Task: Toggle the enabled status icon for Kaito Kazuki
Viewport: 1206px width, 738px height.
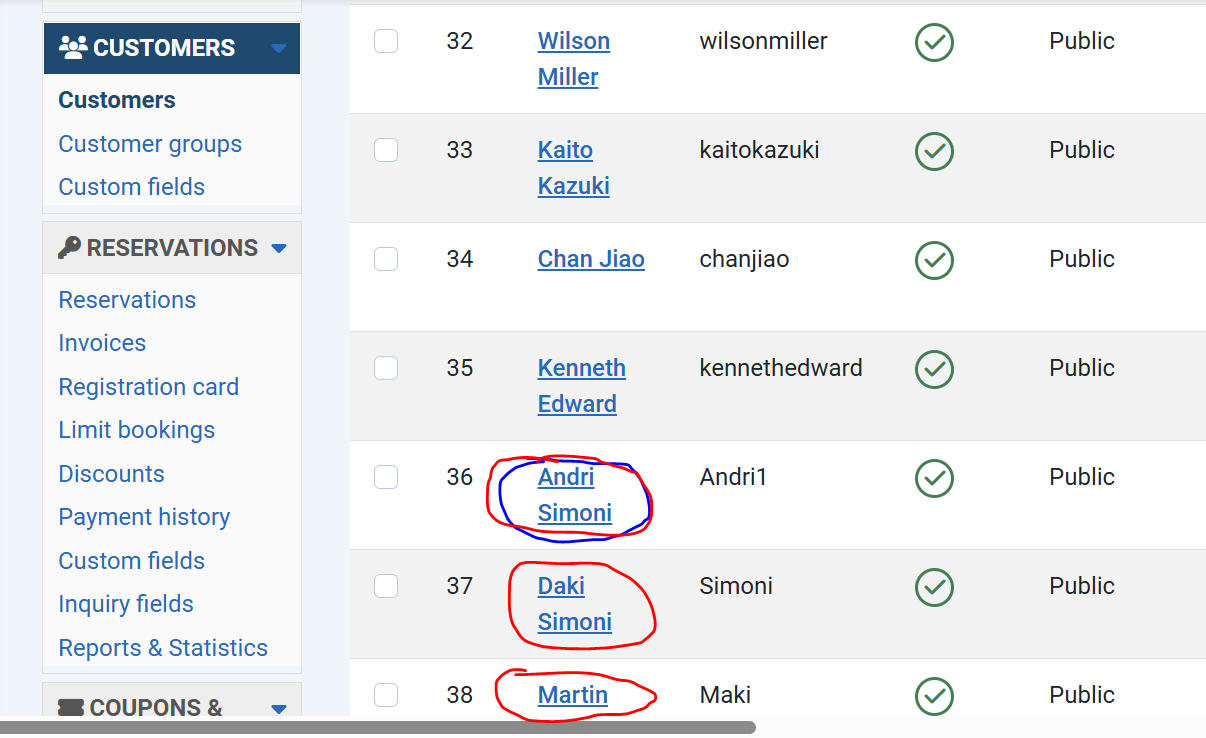Action: (934, 151)
